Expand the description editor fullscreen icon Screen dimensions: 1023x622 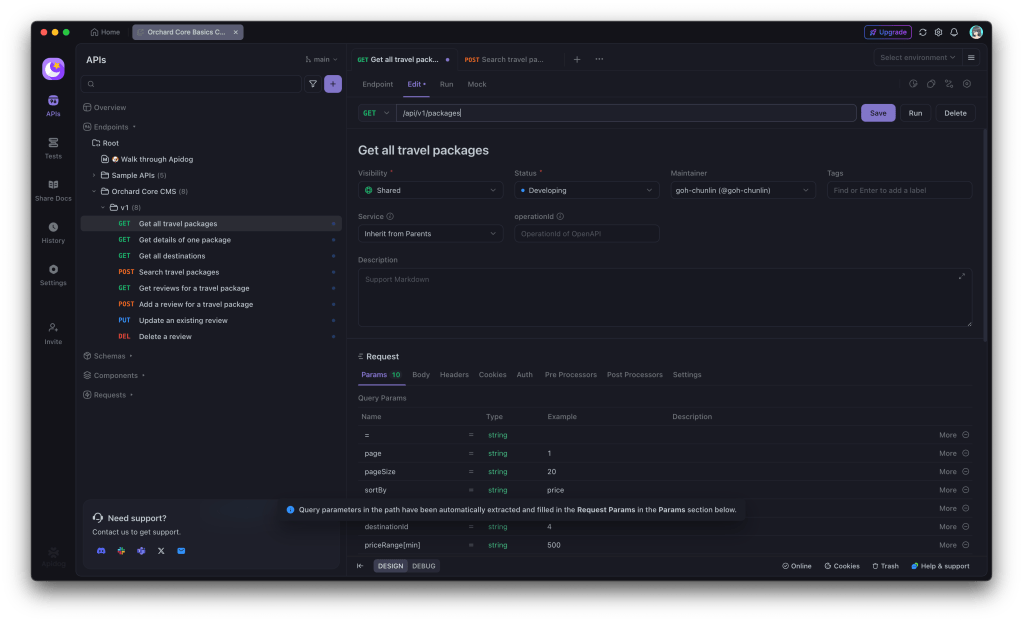click(x=962, y=276)
